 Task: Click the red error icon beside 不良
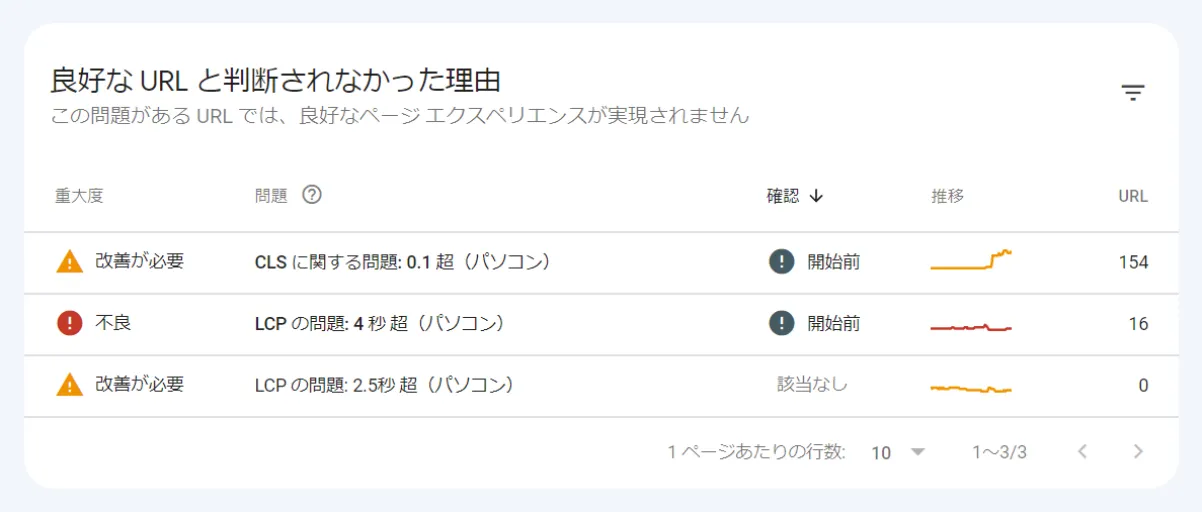tap(69, 323)
